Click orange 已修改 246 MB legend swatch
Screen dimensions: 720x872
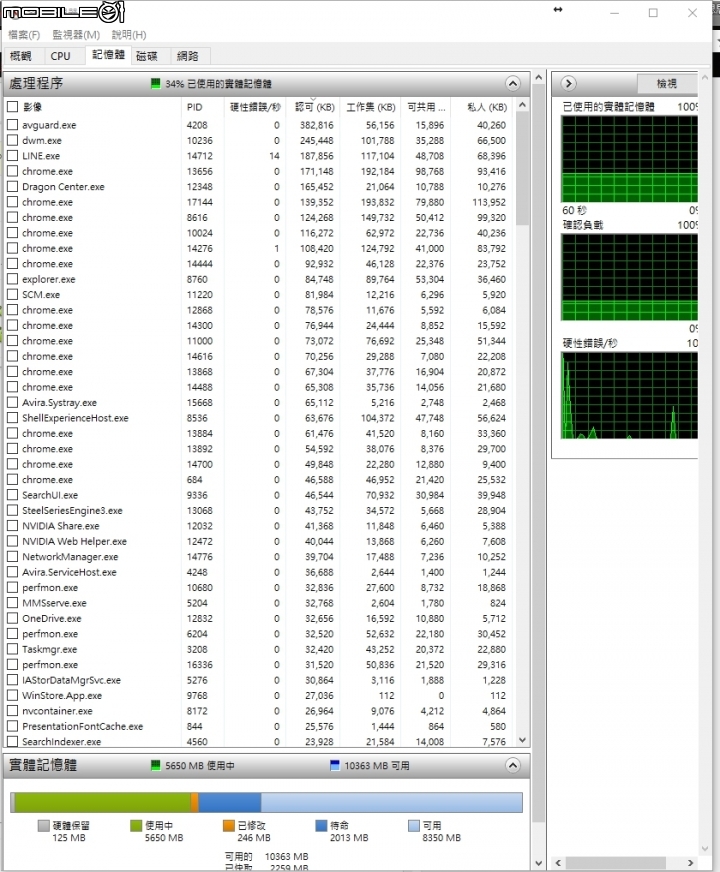229,826
